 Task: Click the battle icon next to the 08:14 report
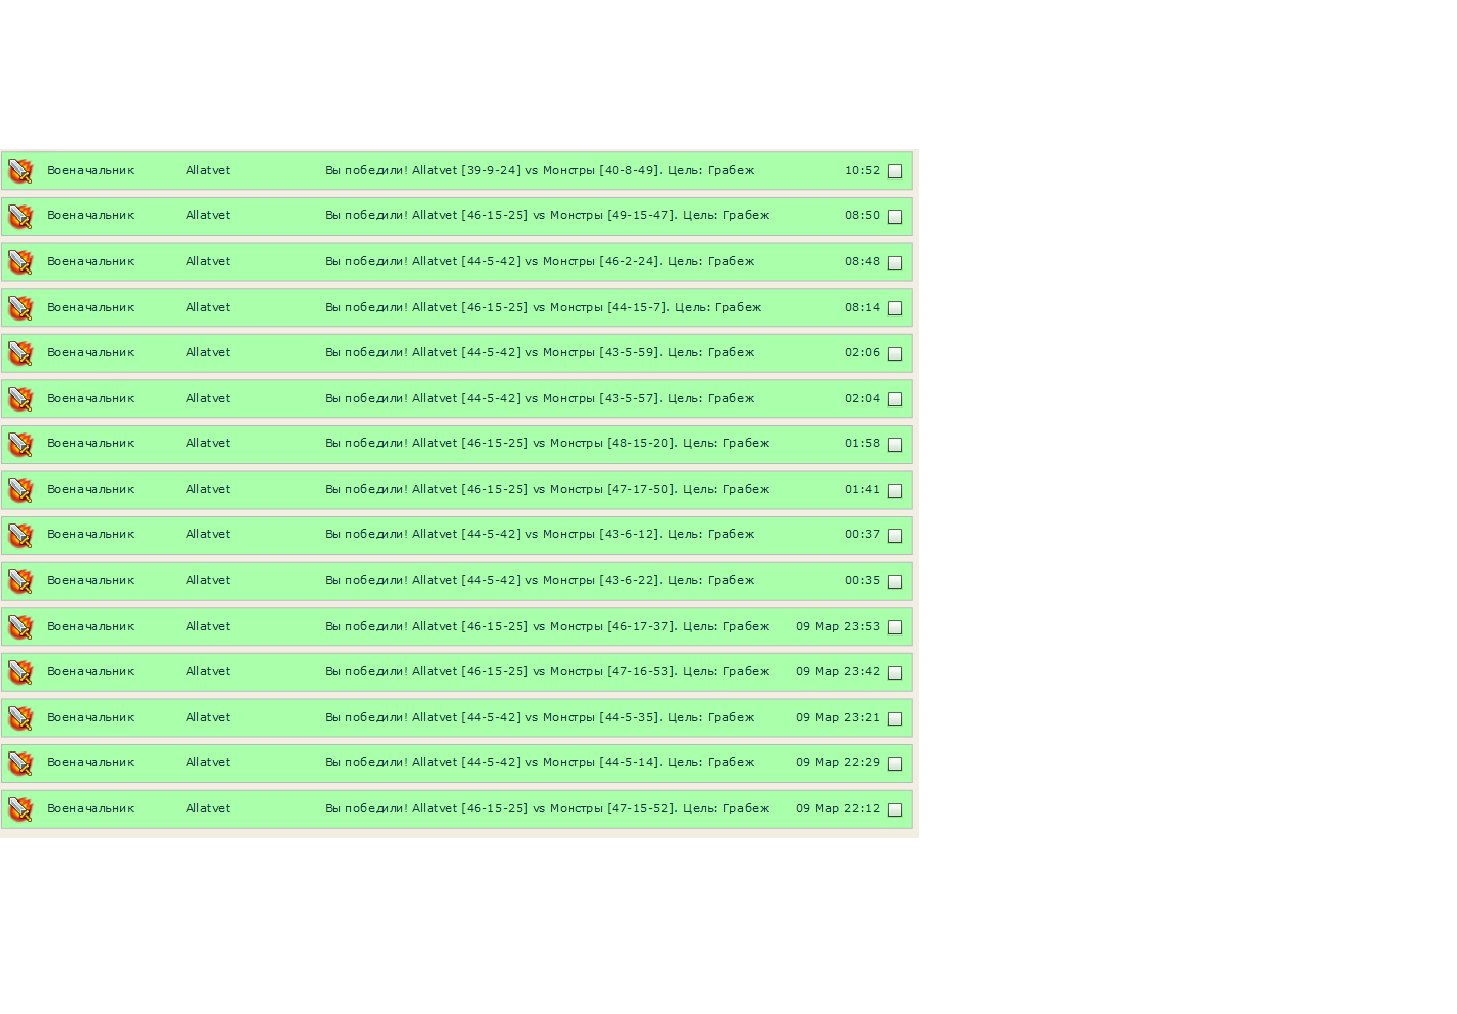point(20,308)
